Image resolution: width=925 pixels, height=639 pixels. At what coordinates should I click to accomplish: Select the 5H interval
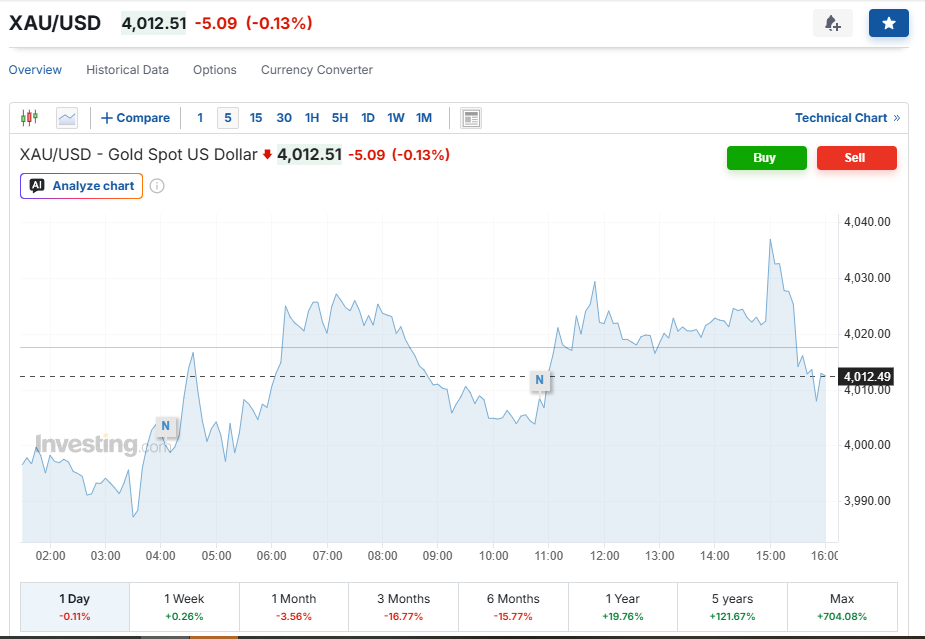point(340,118)
